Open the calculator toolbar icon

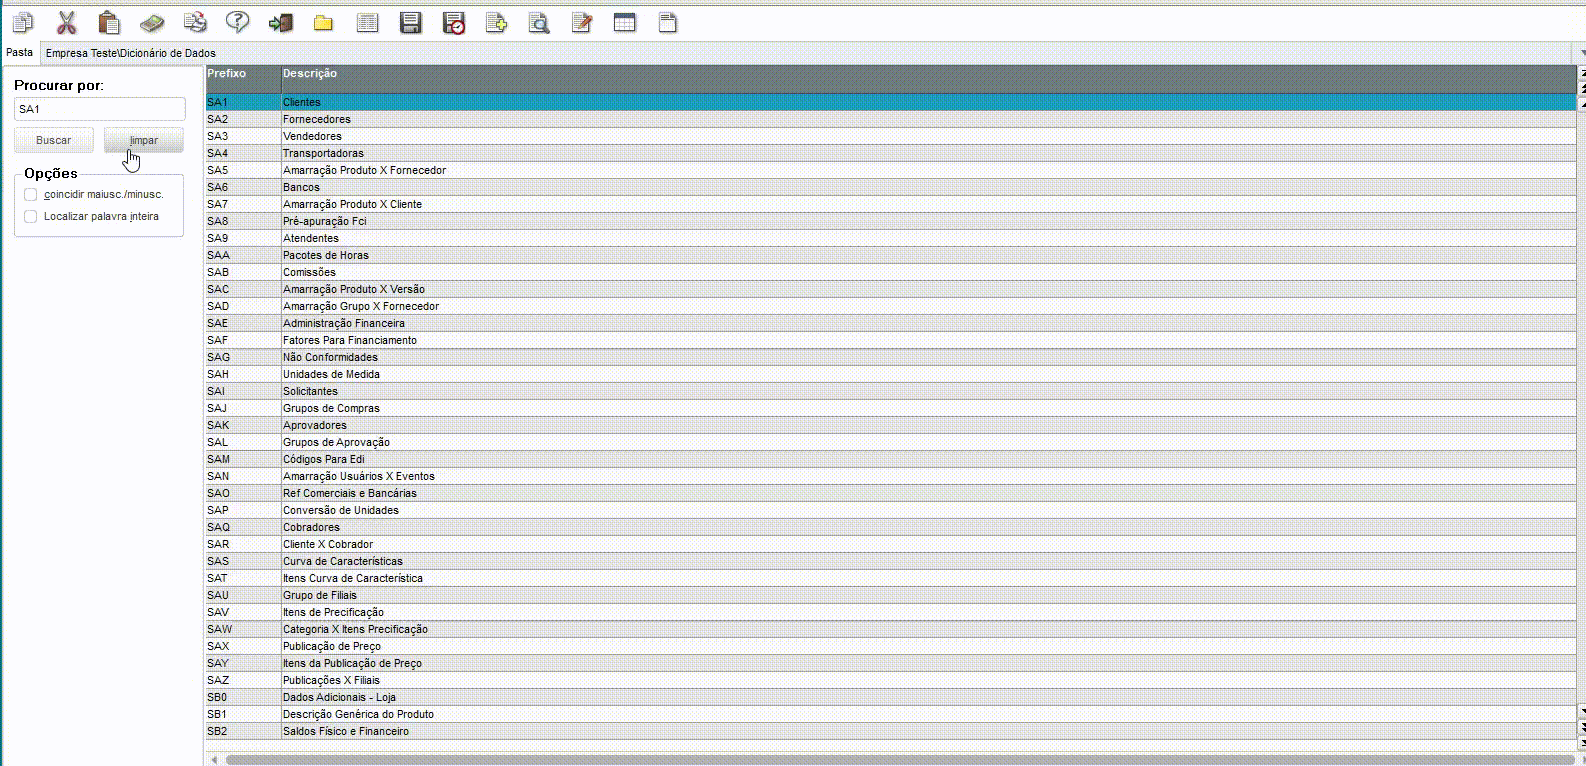pyautogui.click(x=152, y=22)
